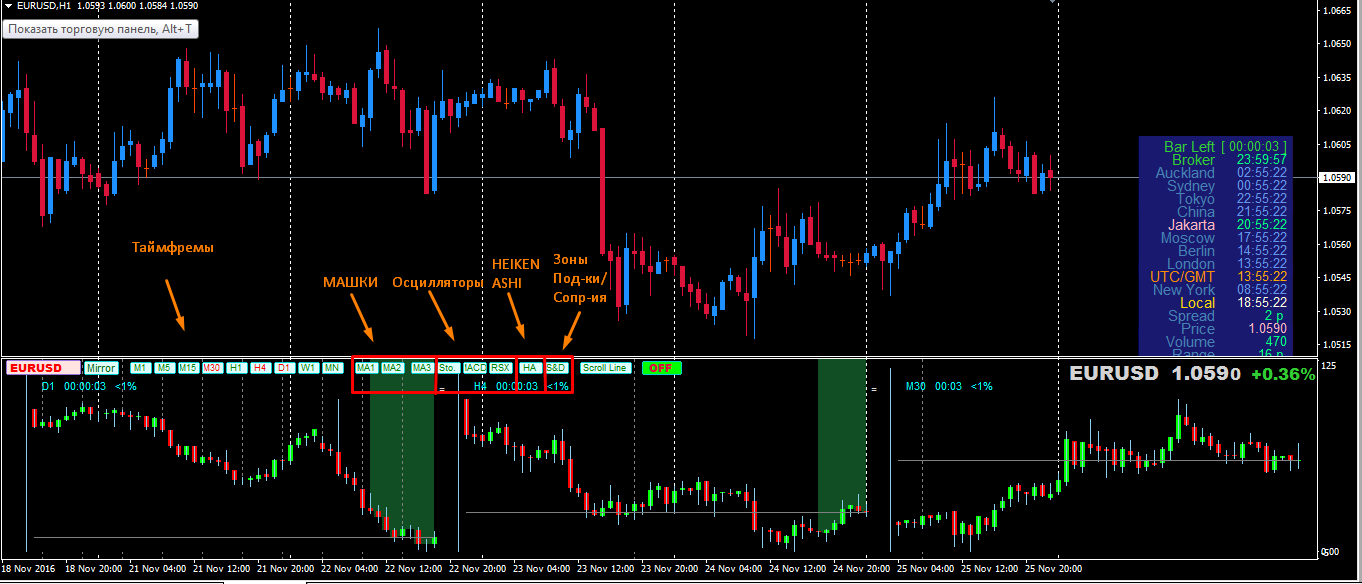Click the 1.0665 price axis label

point(1337,11)
